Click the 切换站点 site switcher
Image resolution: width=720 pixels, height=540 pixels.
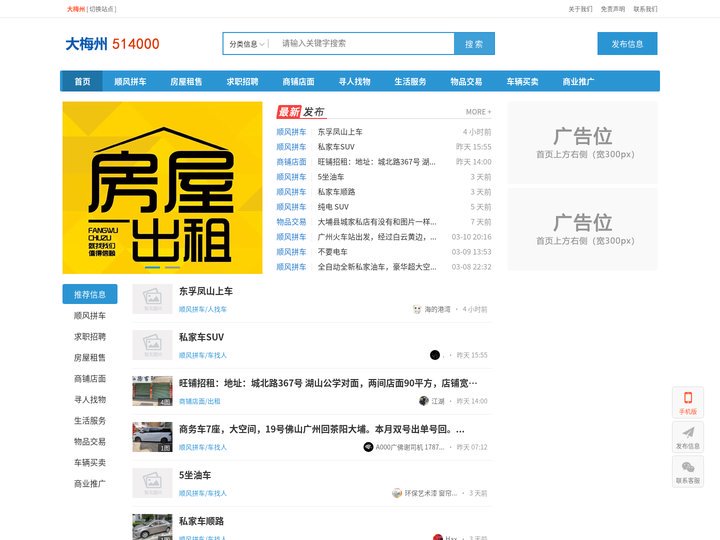tap(103, 9)
